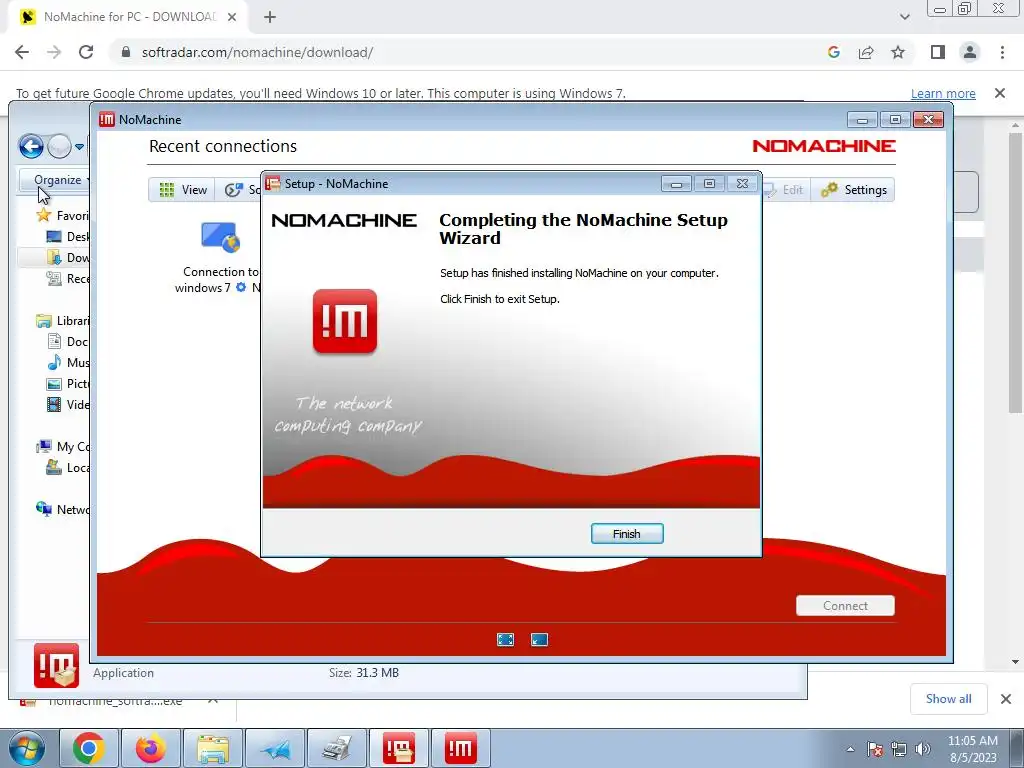
Task: Select Desktop in Explorer navigation pane
Action: (x=67, y=236)
